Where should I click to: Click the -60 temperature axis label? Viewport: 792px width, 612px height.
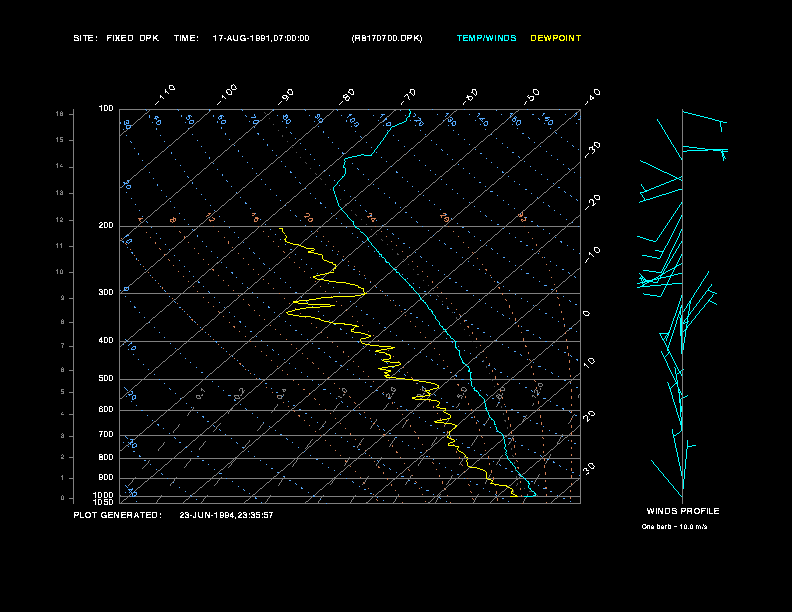[x=470, y=97]
